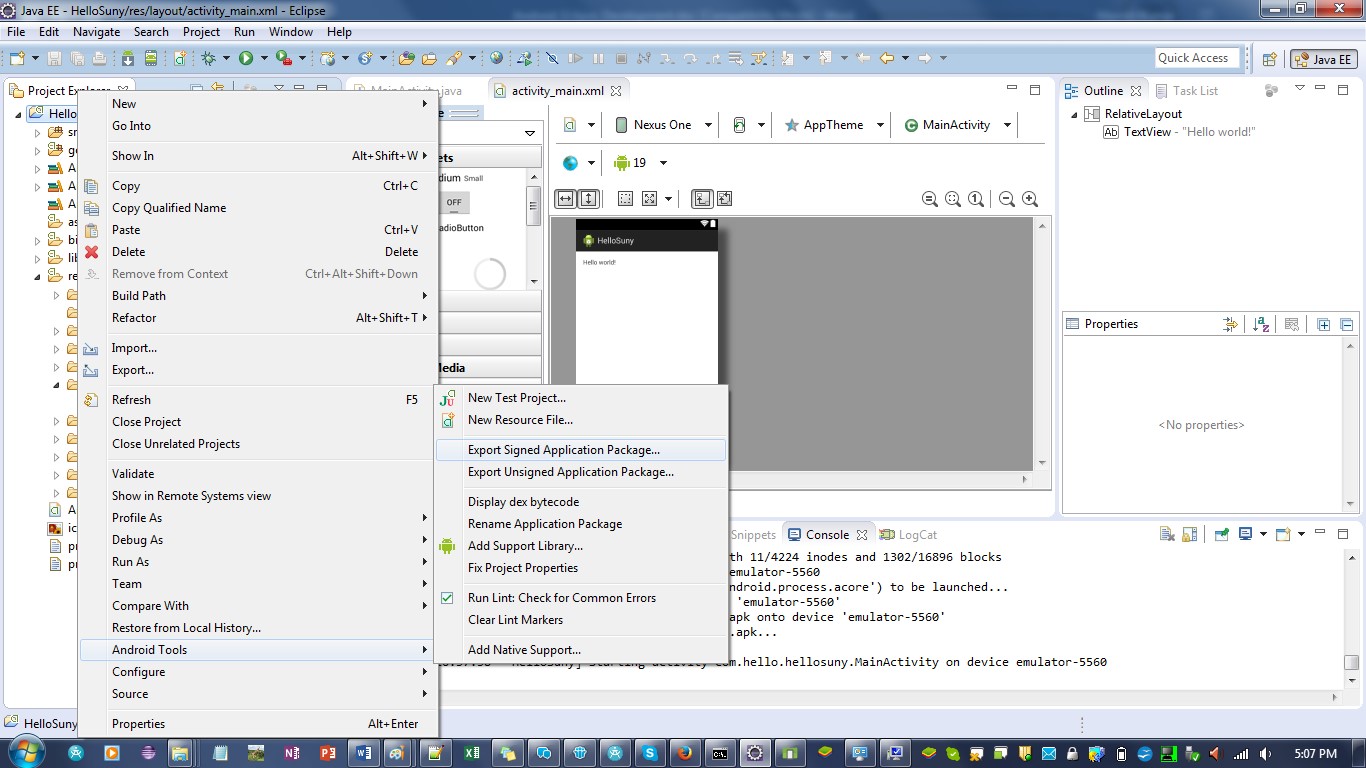The height and width of the screenshot is (768, 1366).
Task: Open the Android SDK Manager toolbar icon
Action: tap(127, 58)
